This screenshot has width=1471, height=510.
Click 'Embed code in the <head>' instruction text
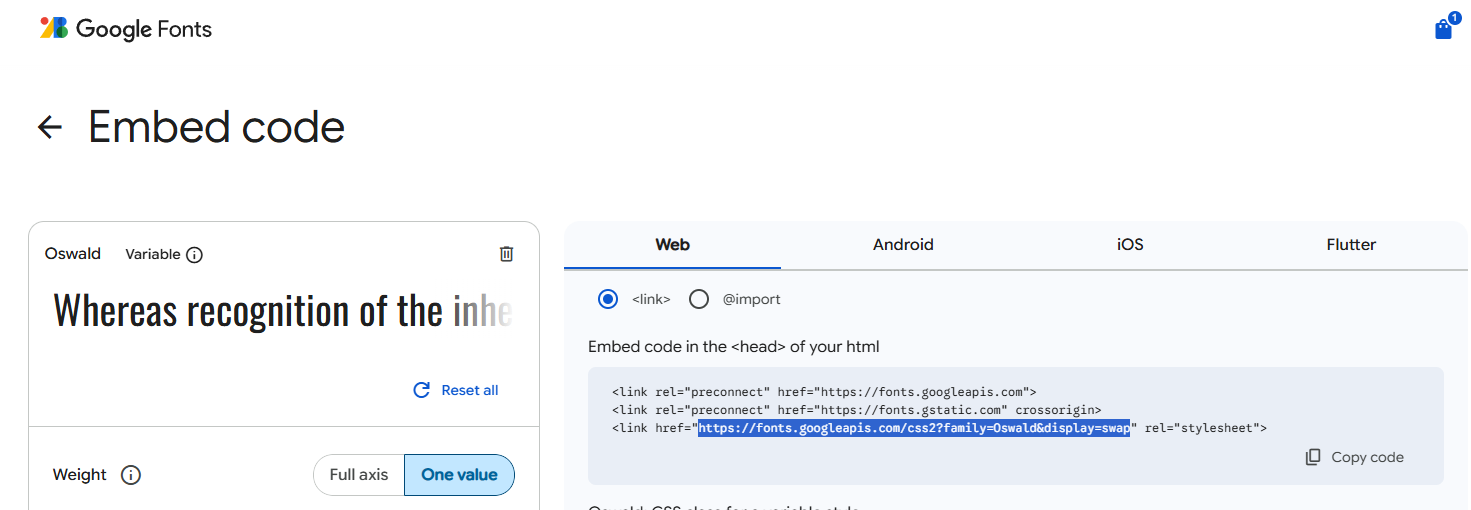click(x=734, y=347)
